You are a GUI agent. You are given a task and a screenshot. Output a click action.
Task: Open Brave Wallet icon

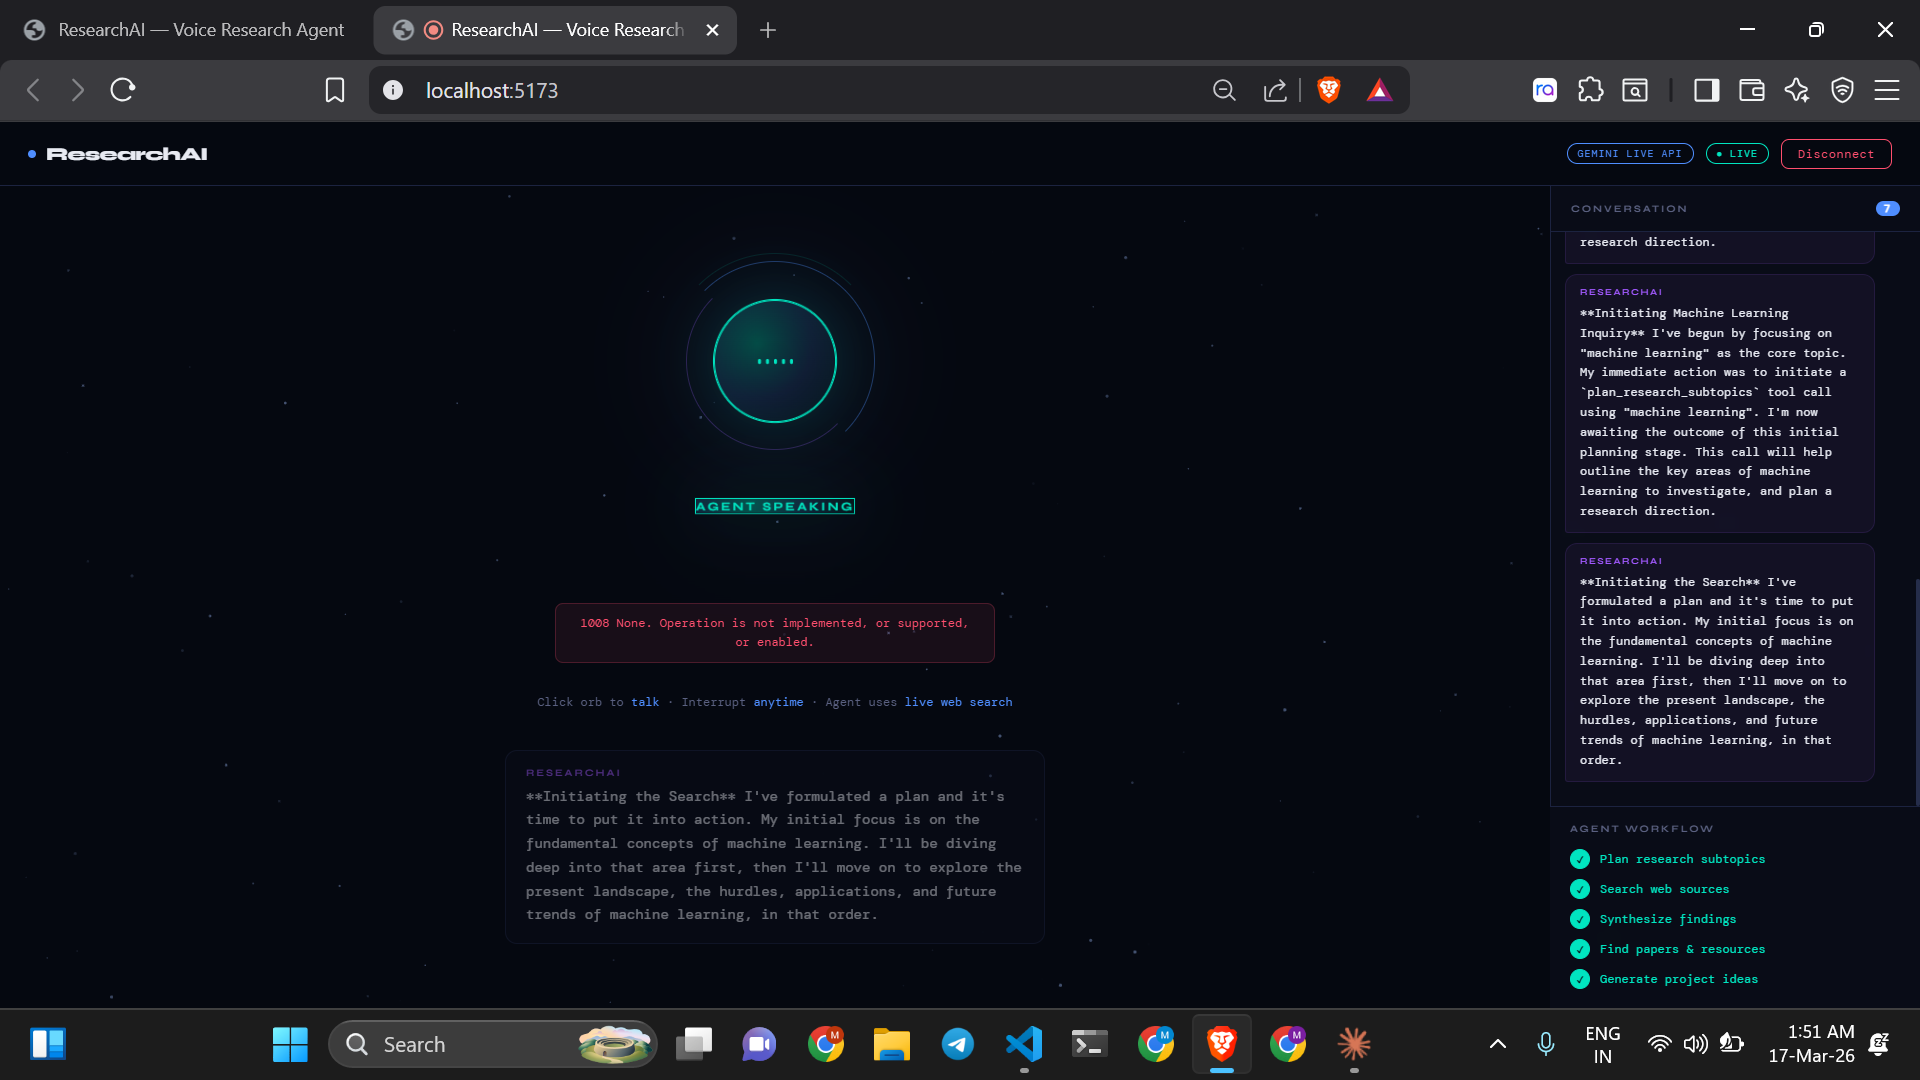1752,90
